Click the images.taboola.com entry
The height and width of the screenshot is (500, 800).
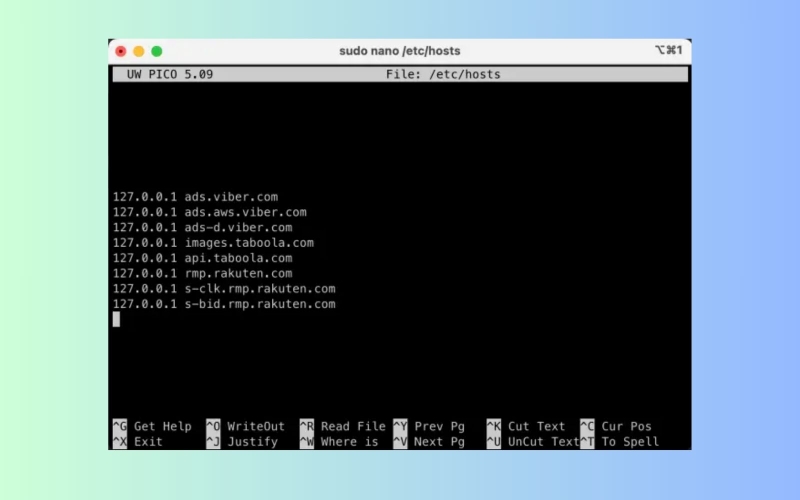coord(213,243)
